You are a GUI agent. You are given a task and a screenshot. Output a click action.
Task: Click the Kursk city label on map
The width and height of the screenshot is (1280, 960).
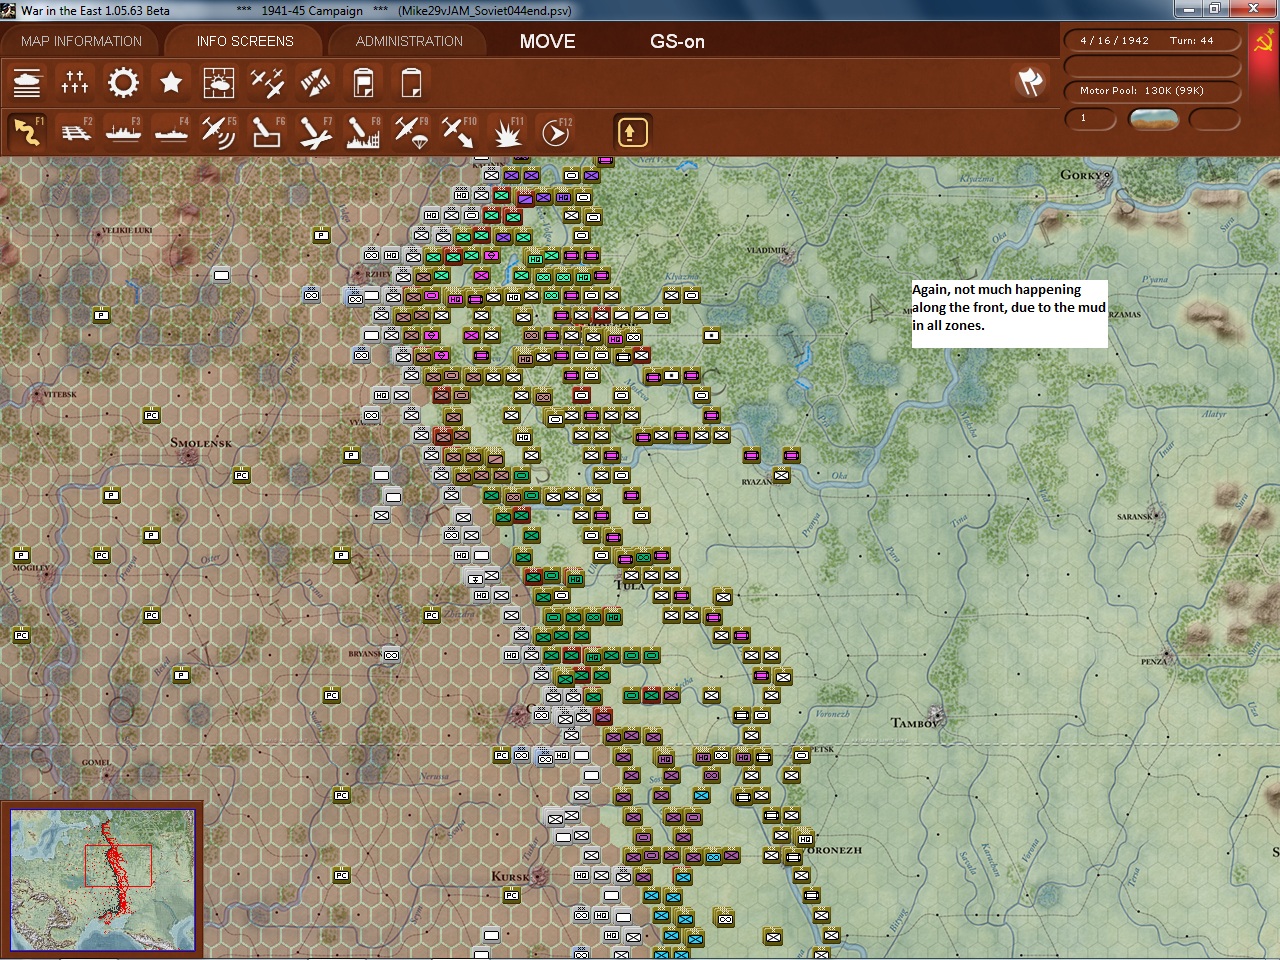pyautogui.click(x=510, y=877)
